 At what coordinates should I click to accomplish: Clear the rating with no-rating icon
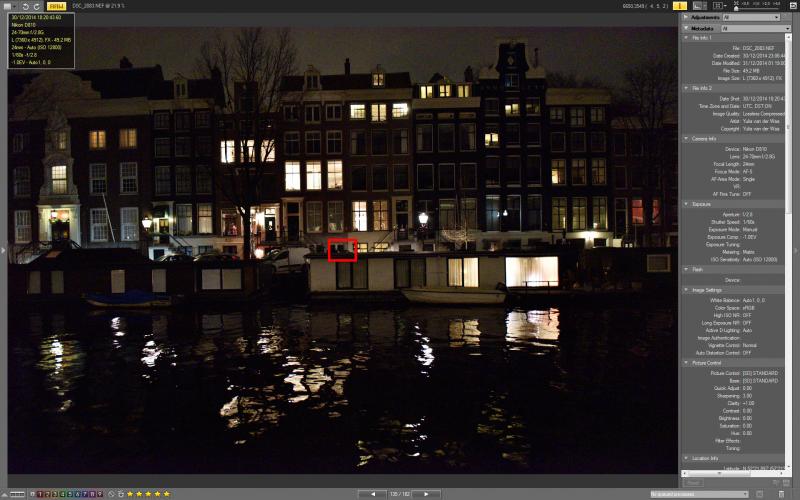tap(111, 494)
